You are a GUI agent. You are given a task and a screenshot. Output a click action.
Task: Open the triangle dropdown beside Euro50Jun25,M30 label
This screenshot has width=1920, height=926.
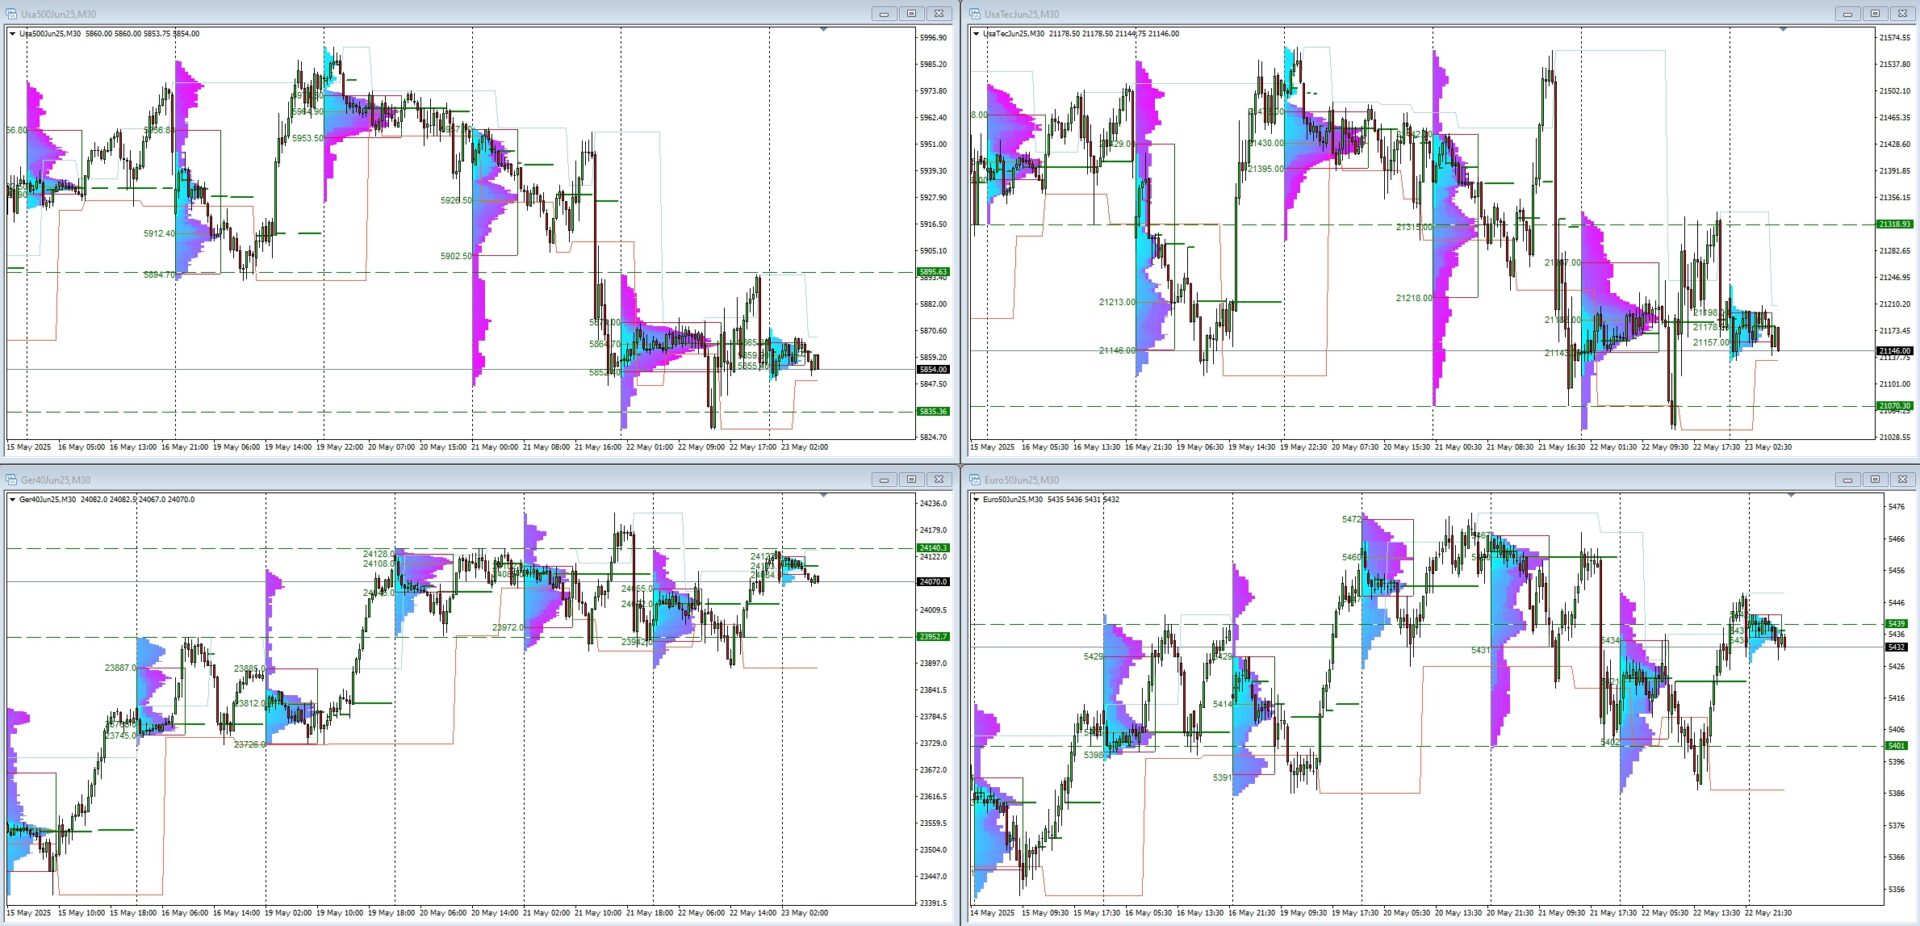click(x=976, y=500)
